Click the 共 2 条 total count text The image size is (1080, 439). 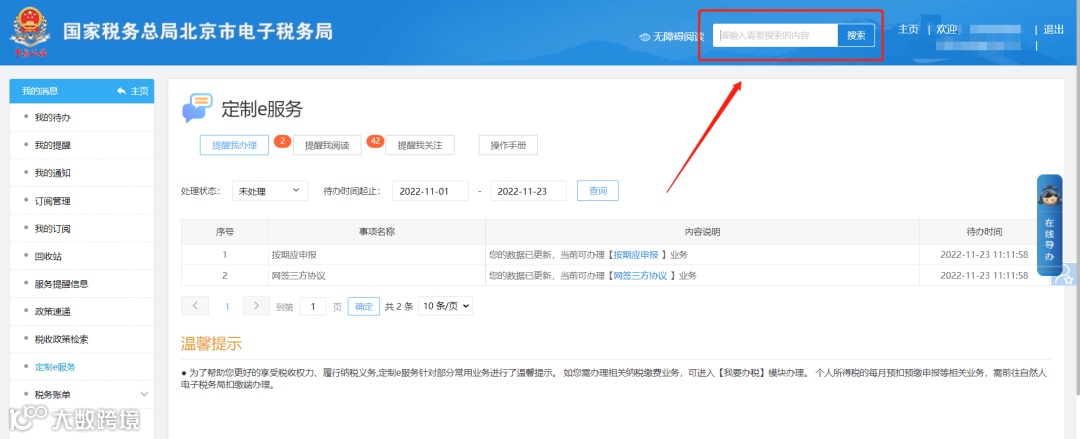[x=399, y=307]
